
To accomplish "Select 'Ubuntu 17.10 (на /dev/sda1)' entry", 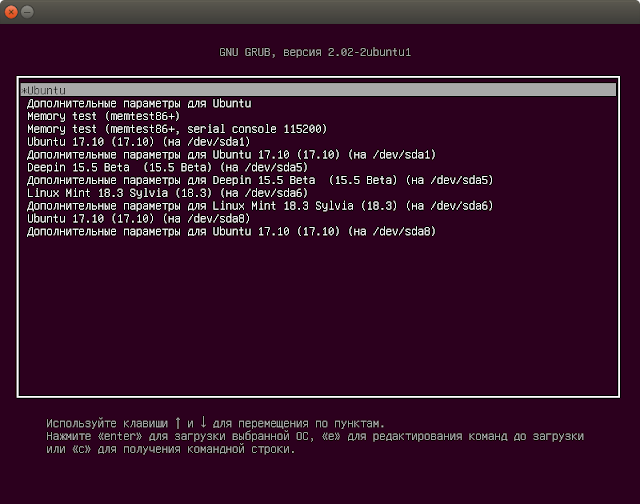I will pos(139,142).
